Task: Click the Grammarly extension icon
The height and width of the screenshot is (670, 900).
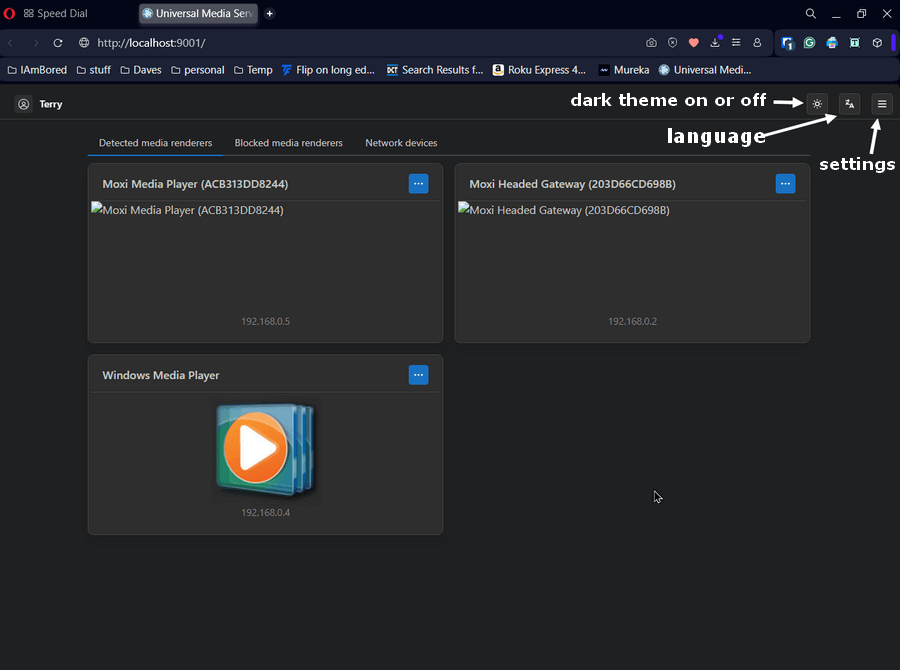Action: 809,42
